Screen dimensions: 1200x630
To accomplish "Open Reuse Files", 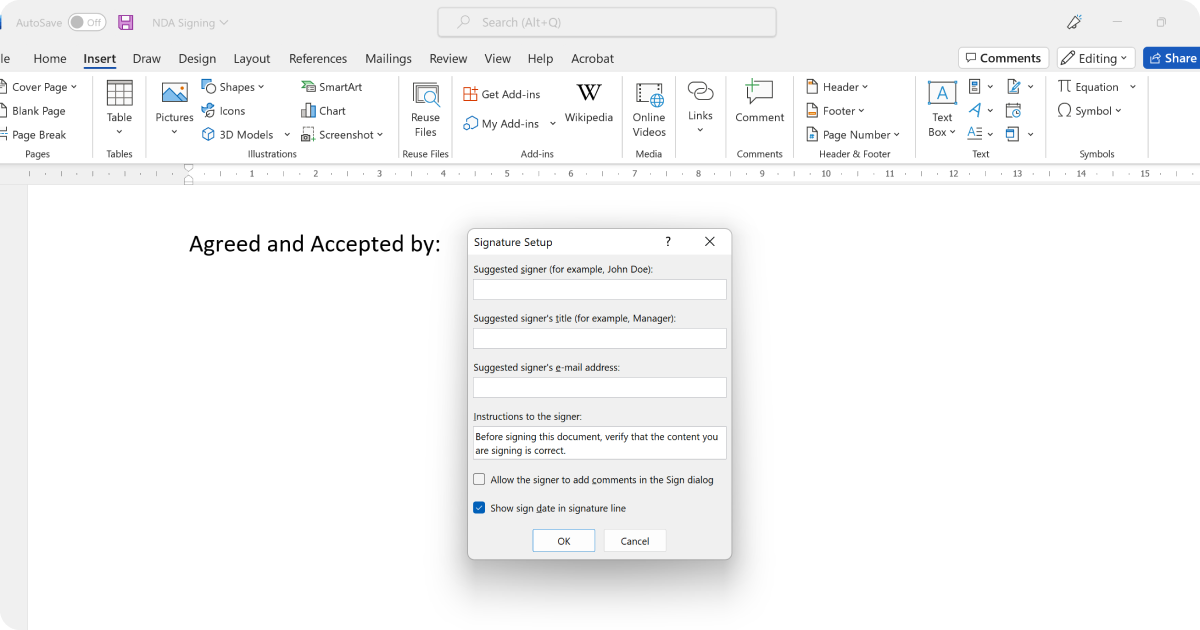I will 426,108.
